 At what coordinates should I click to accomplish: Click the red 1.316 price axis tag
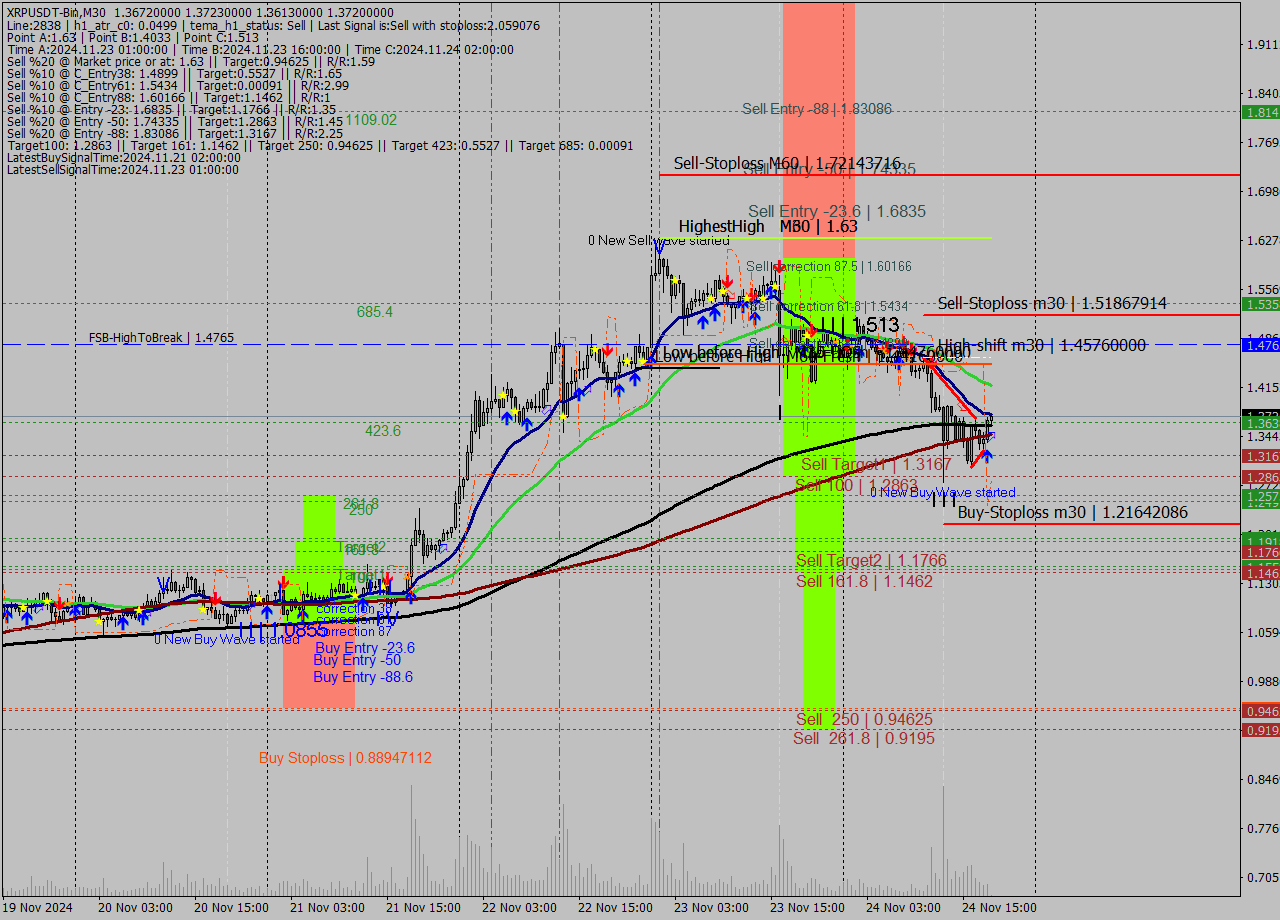pos(1261,456)
